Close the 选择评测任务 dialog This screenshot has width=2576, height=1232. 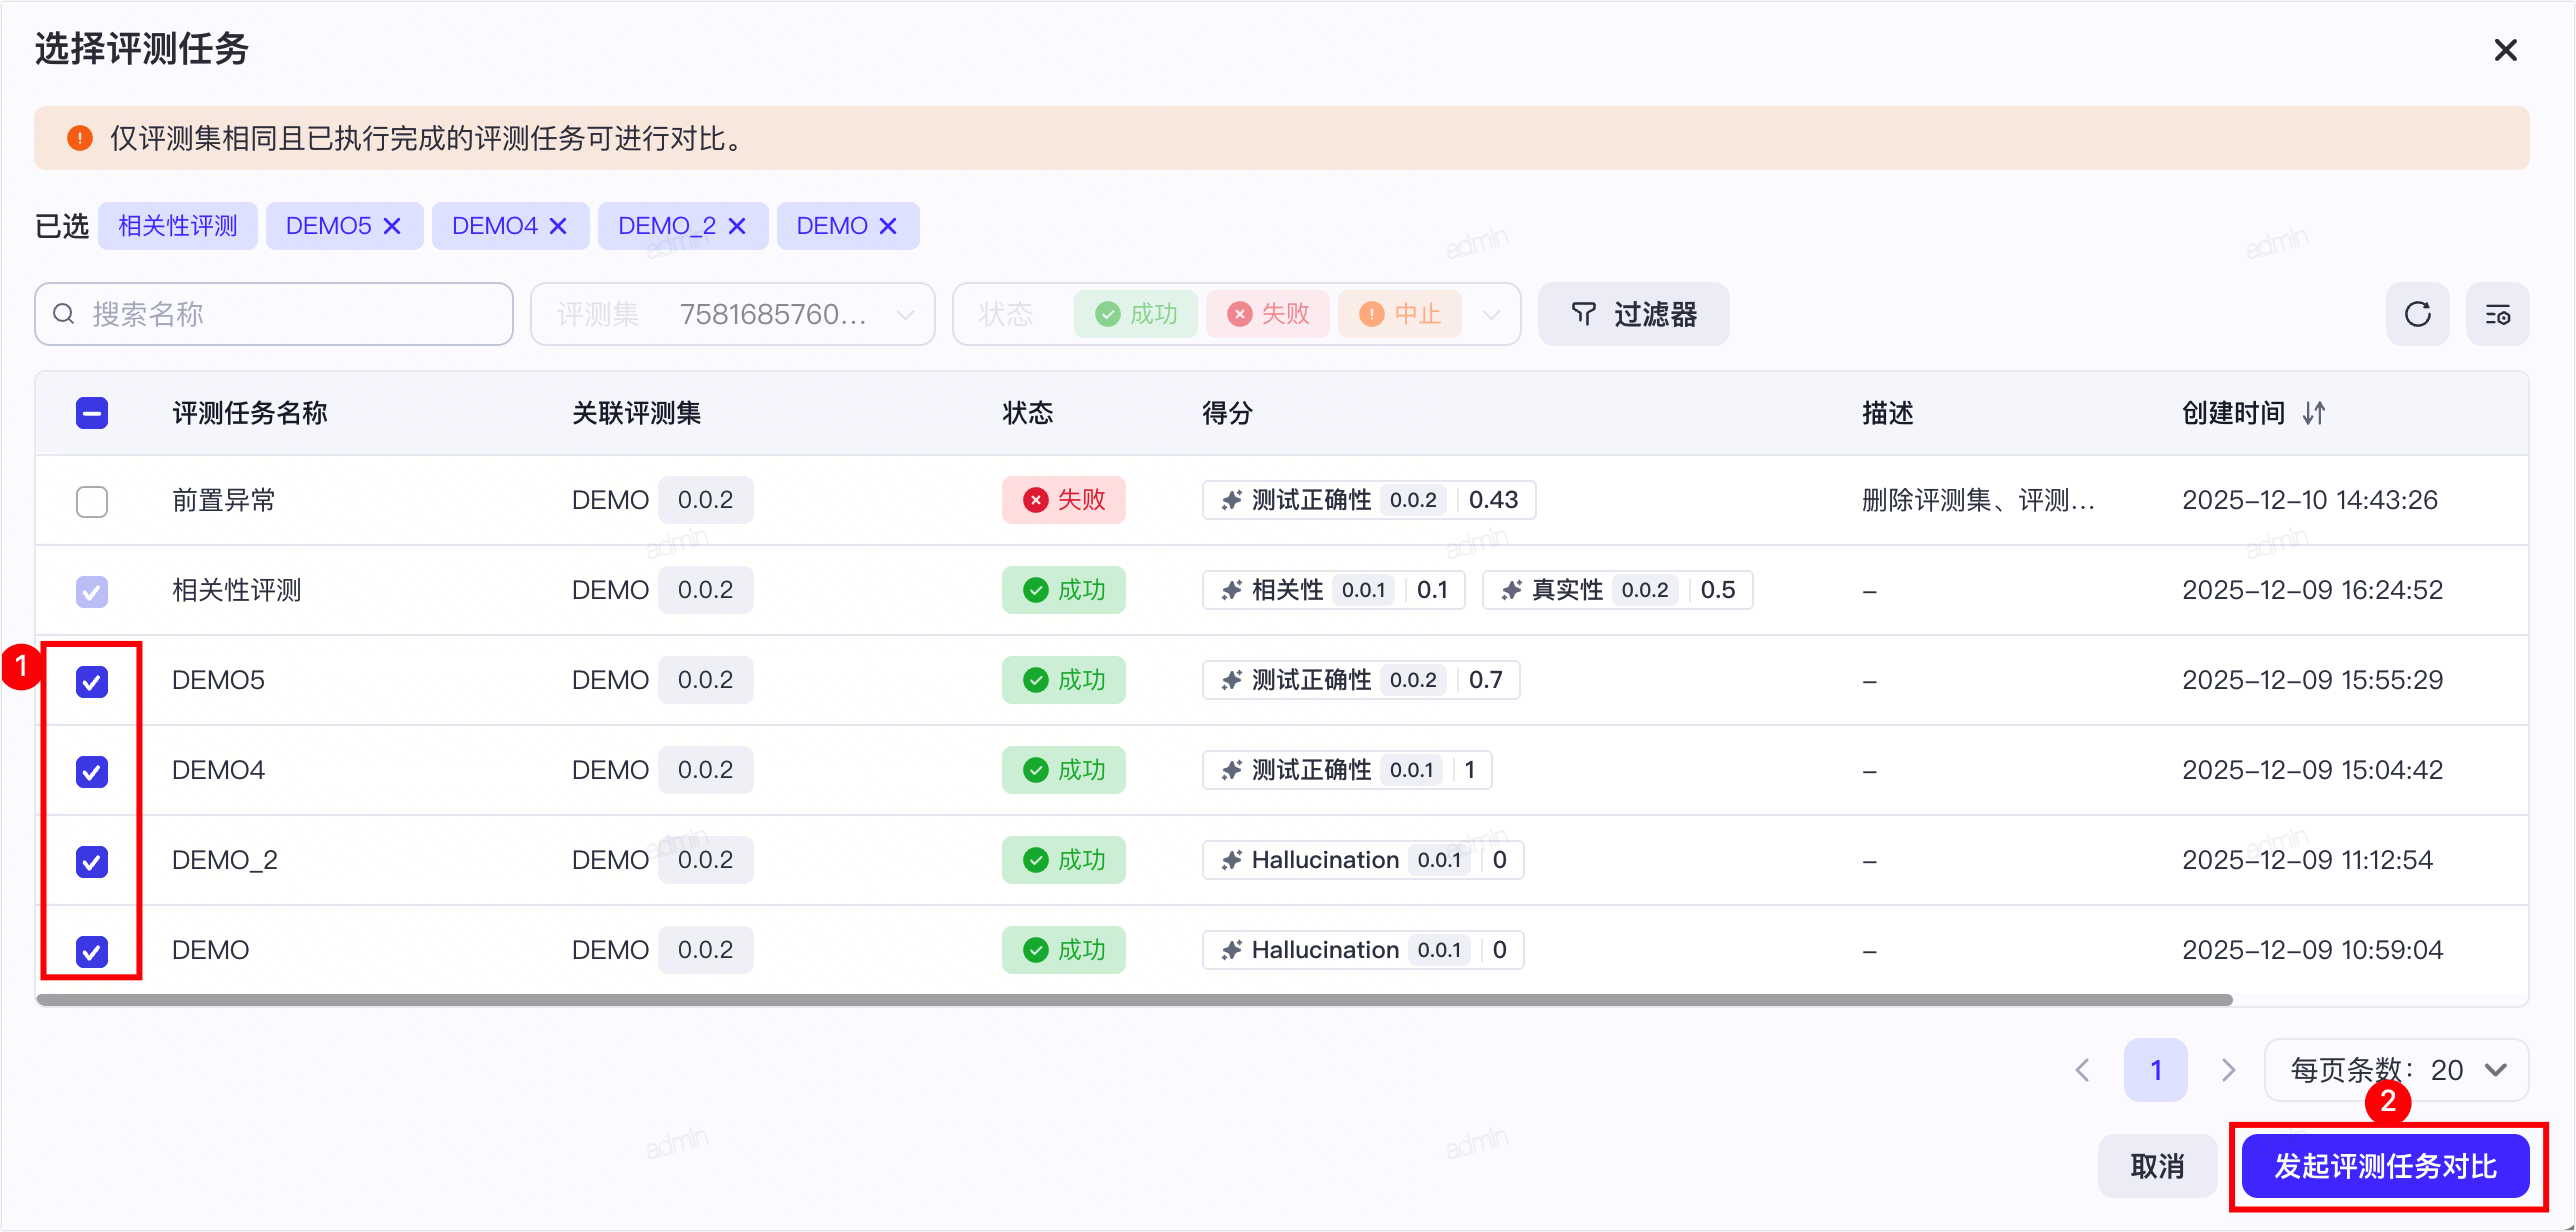2505,50
